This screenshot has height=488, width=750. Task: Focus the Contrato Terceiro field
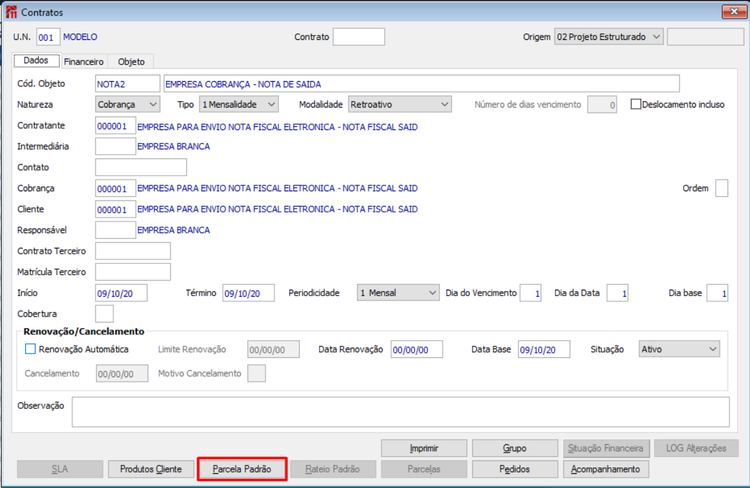pyautogui.click(x=132, y=251)
